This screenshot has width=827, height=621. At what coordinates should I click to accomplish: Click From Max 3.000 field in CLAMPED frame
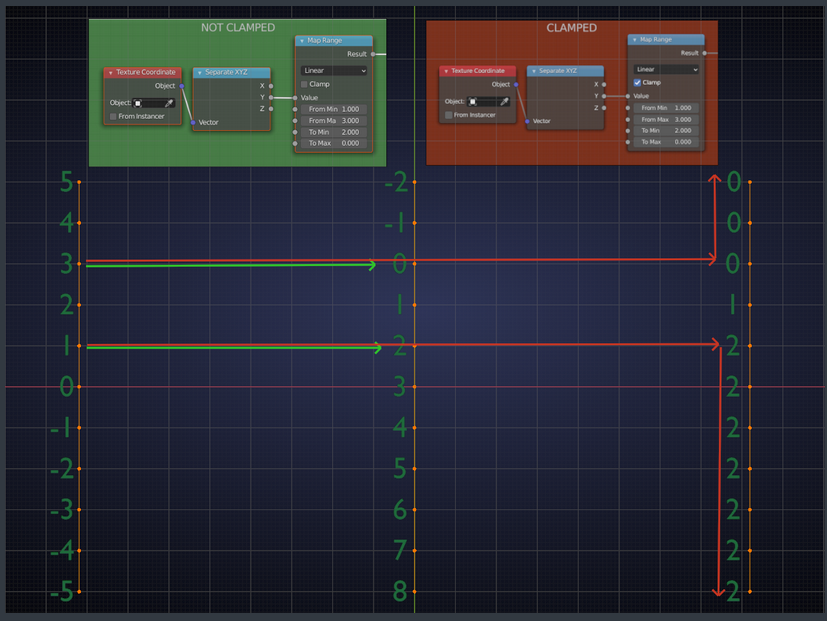pyautogui.click(x=666, y=119)
